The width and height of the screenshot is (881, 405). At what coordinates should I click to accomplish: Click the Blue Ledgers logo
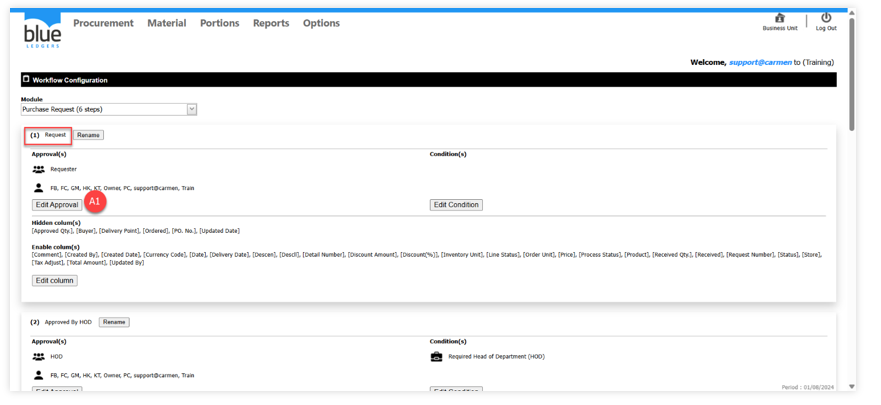(x=42, y=30)
